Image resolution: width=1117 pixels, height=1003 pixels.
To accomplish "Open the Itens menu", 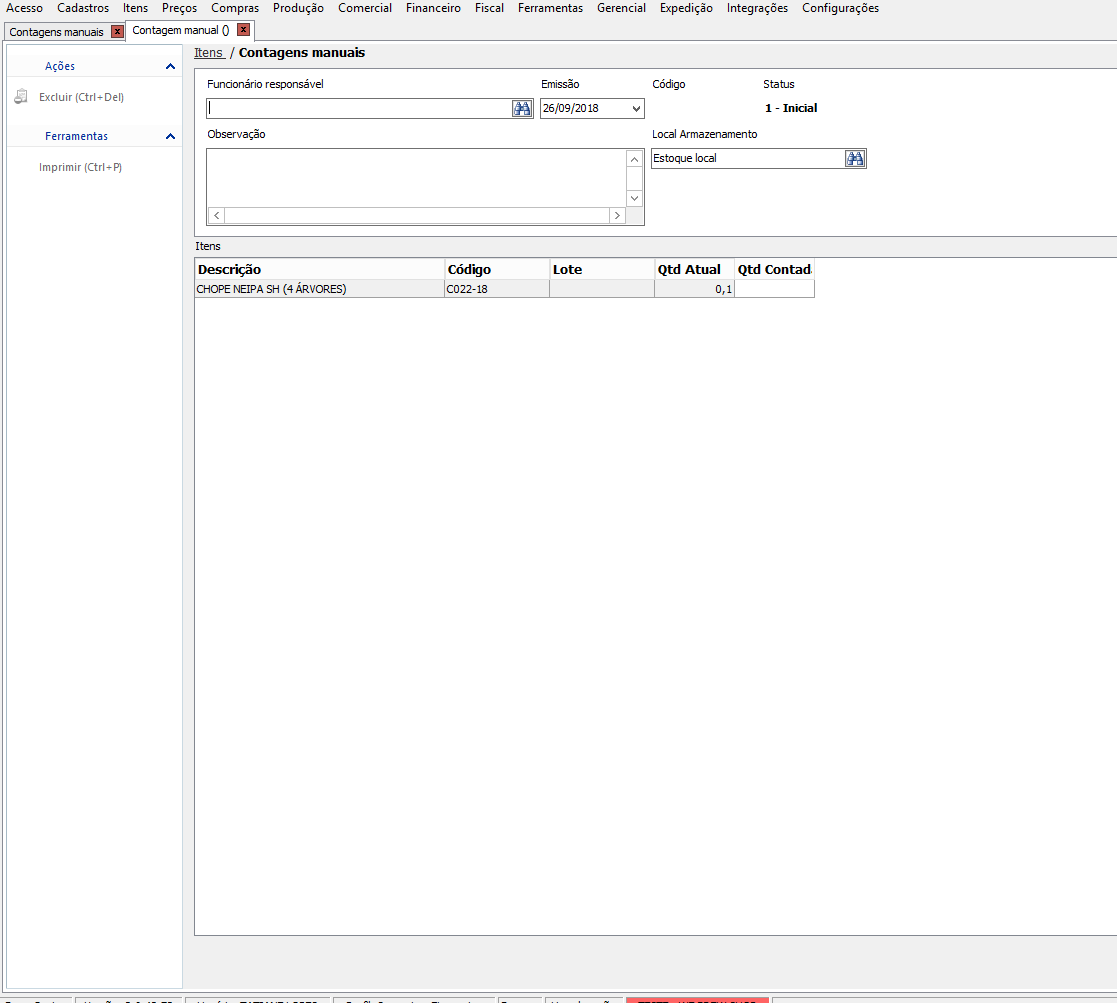I will click(135, 8).
